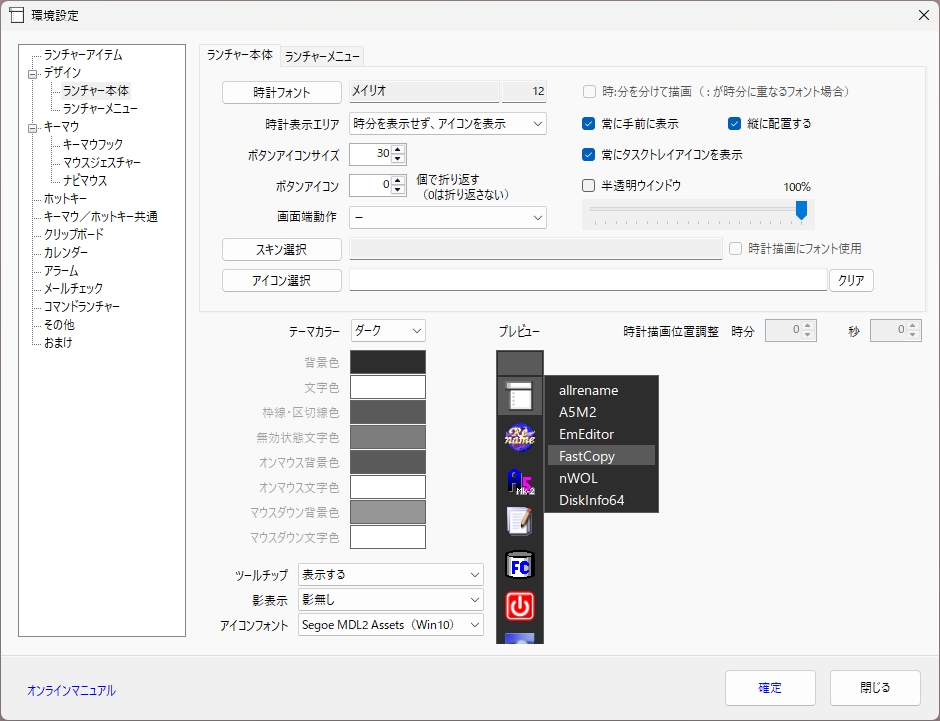Increase ボタンアイコンサイズ with up arrow

tap(398, 149)
